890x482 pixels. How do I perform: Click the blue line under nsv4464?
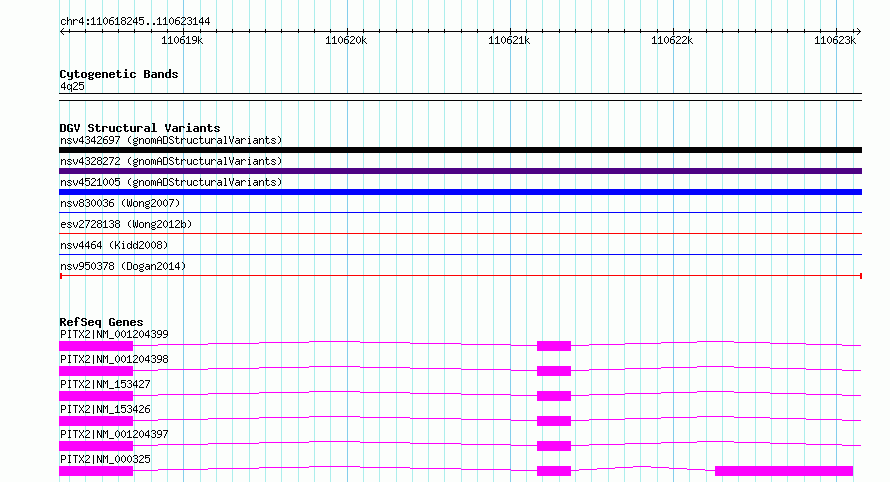(460, 254)
